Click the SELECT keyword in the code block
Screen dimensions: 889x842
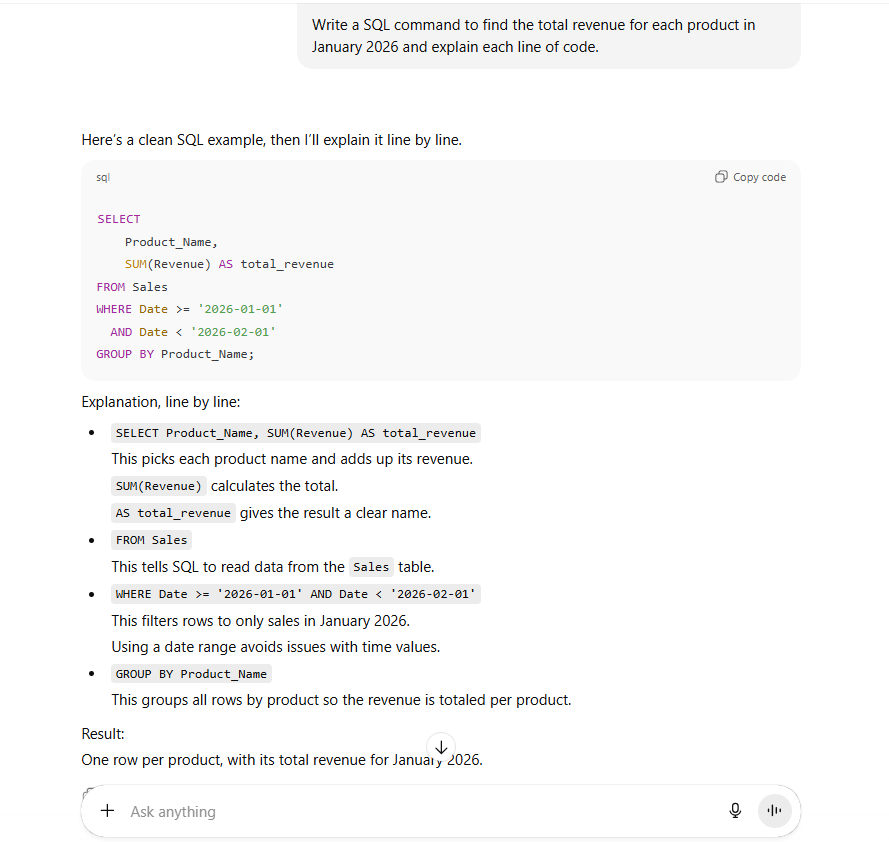(118, 218)
